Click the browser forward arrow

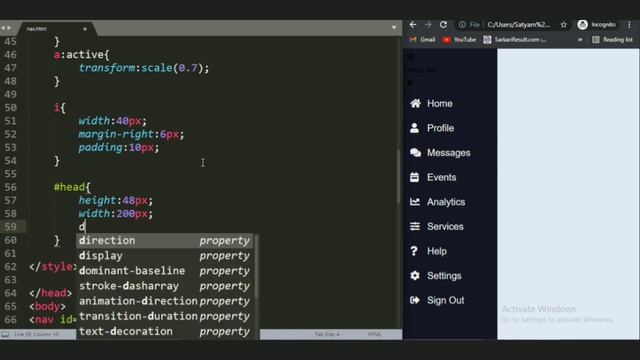[428, 25]
